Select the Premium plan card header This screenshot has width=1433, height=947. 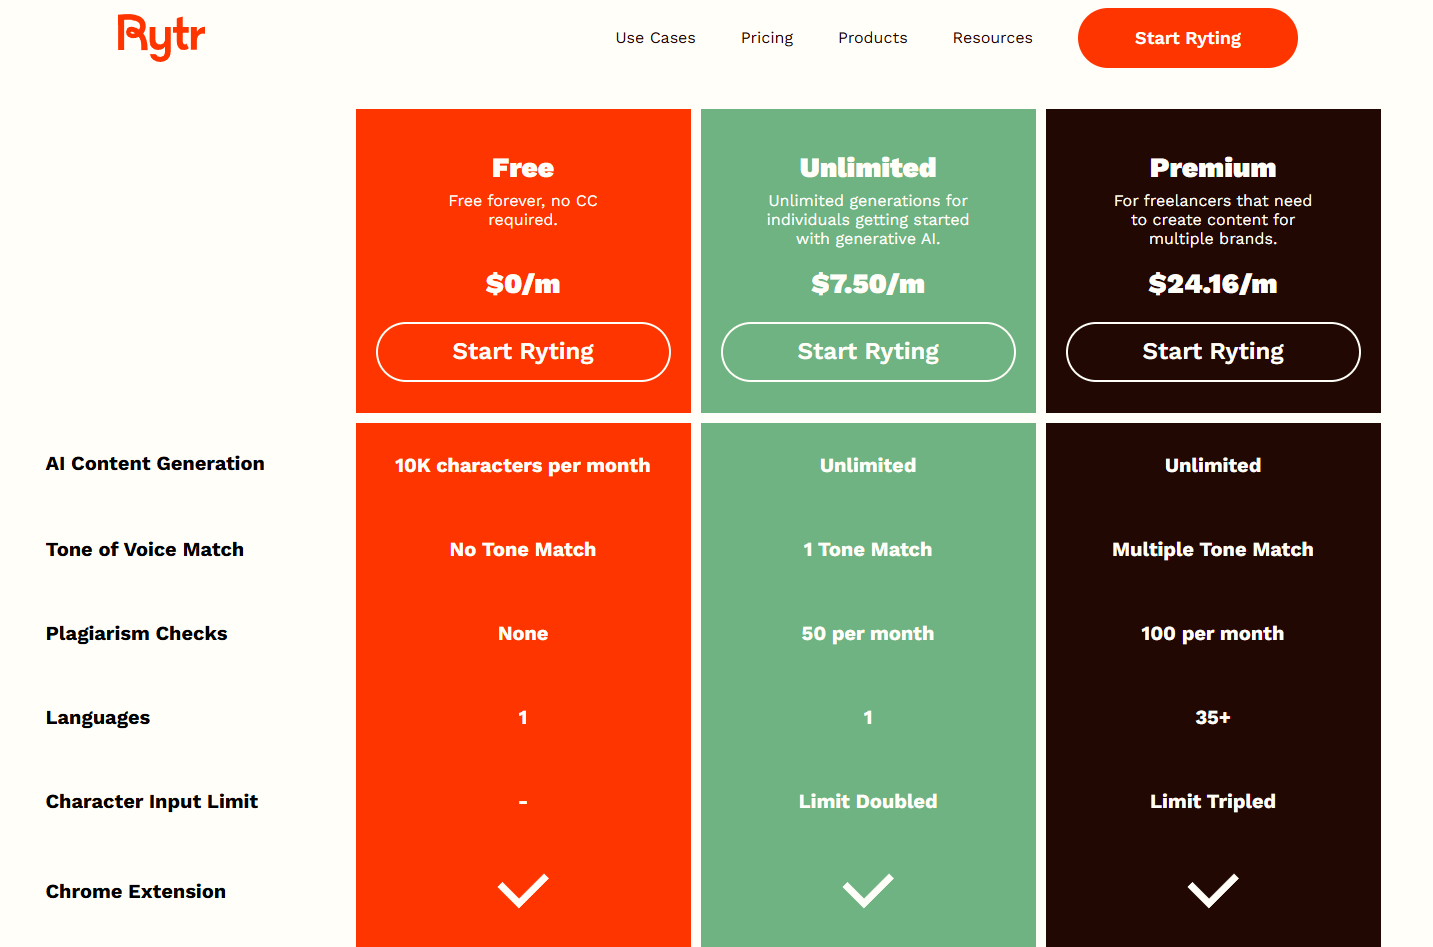click(1213, 168)
